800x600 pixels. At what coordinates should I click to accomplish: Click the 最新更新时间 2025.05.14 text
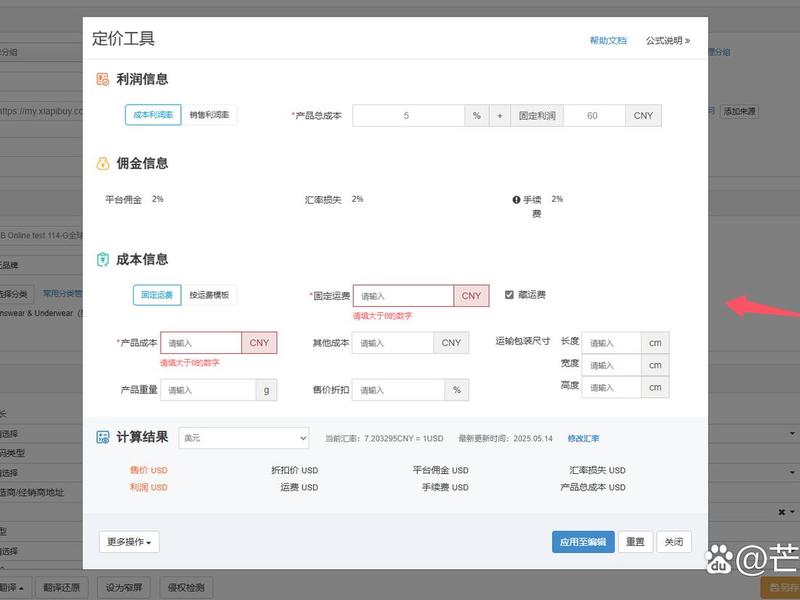pyautogui.click(x=505, y=438)
